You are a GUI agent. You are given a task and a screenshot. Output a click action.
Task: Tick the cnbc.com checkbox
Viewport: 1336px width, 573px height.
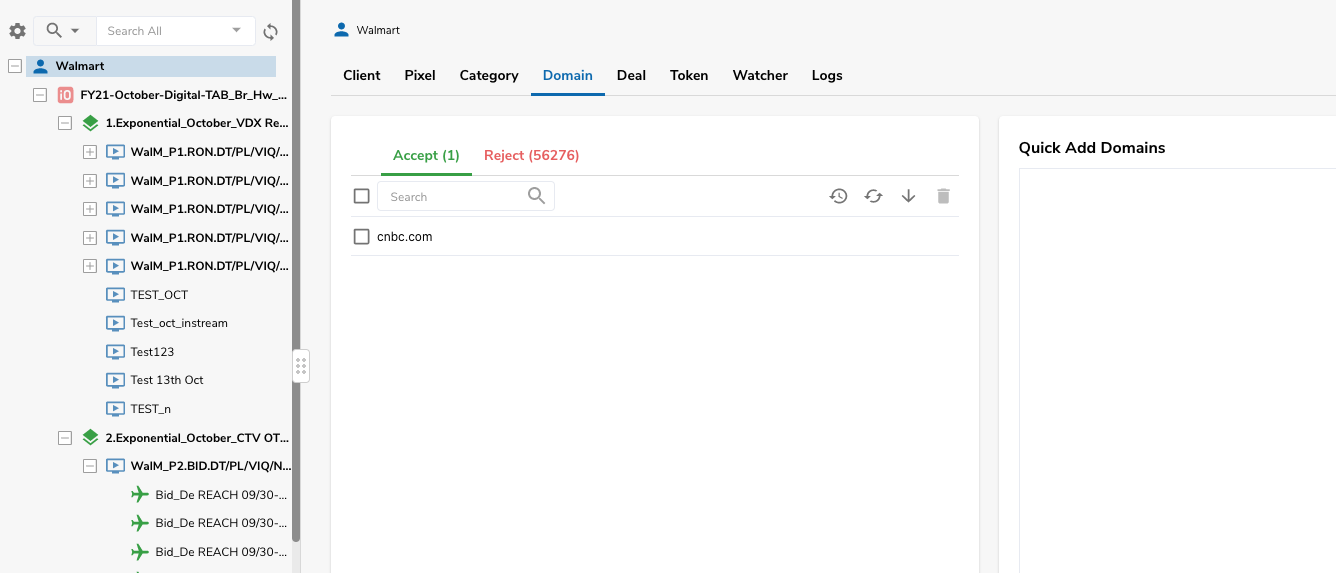tap(362, 237)
